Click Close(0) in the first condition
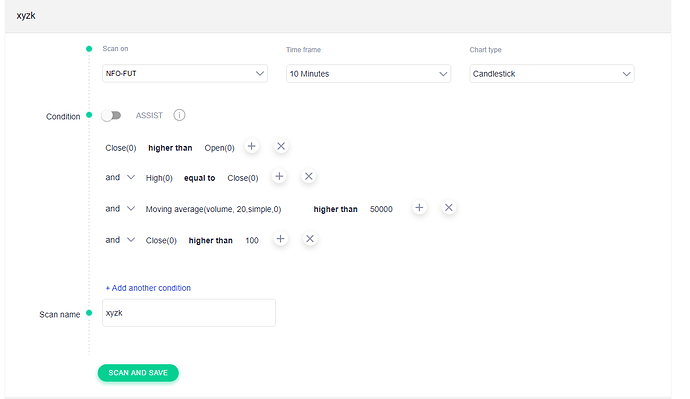The width and height of the screenshot is (690, 399). tap(121, 148)
